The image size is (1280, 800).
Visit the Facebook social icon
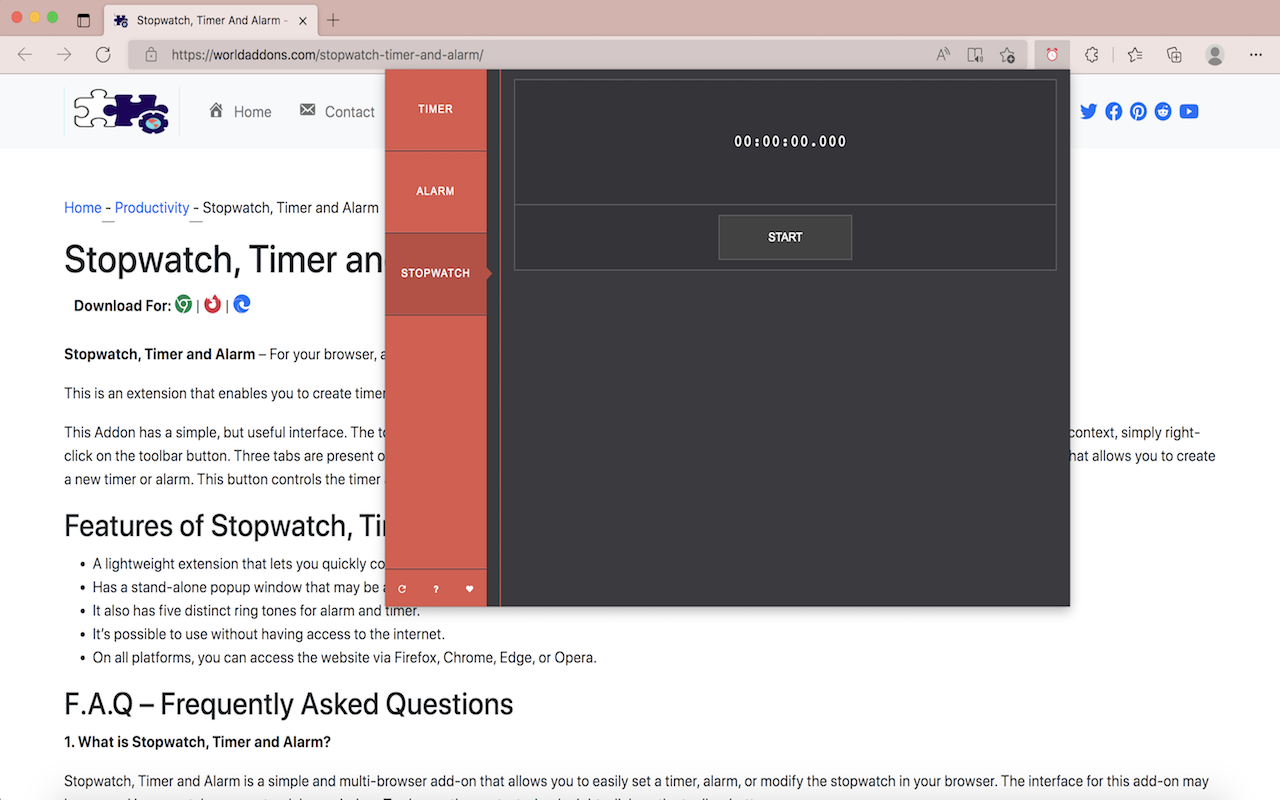(1114, 111)
